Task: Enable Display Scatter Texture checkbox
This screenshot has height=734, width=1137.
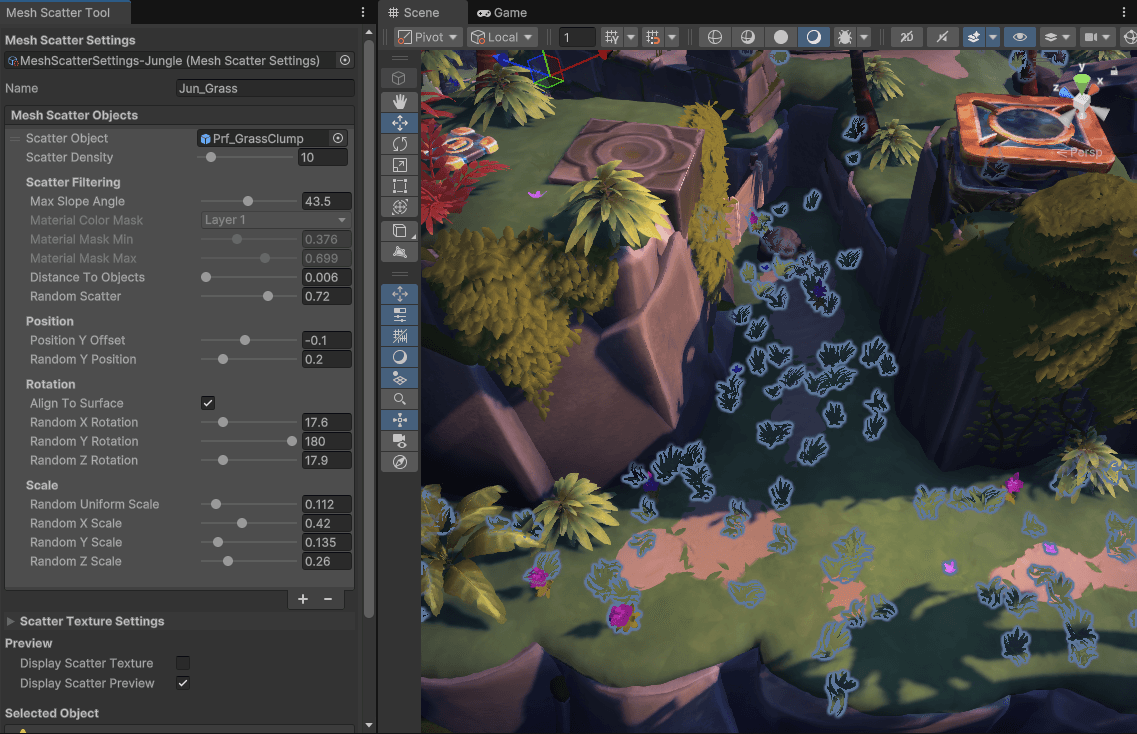Action: (x=183, y=663)
